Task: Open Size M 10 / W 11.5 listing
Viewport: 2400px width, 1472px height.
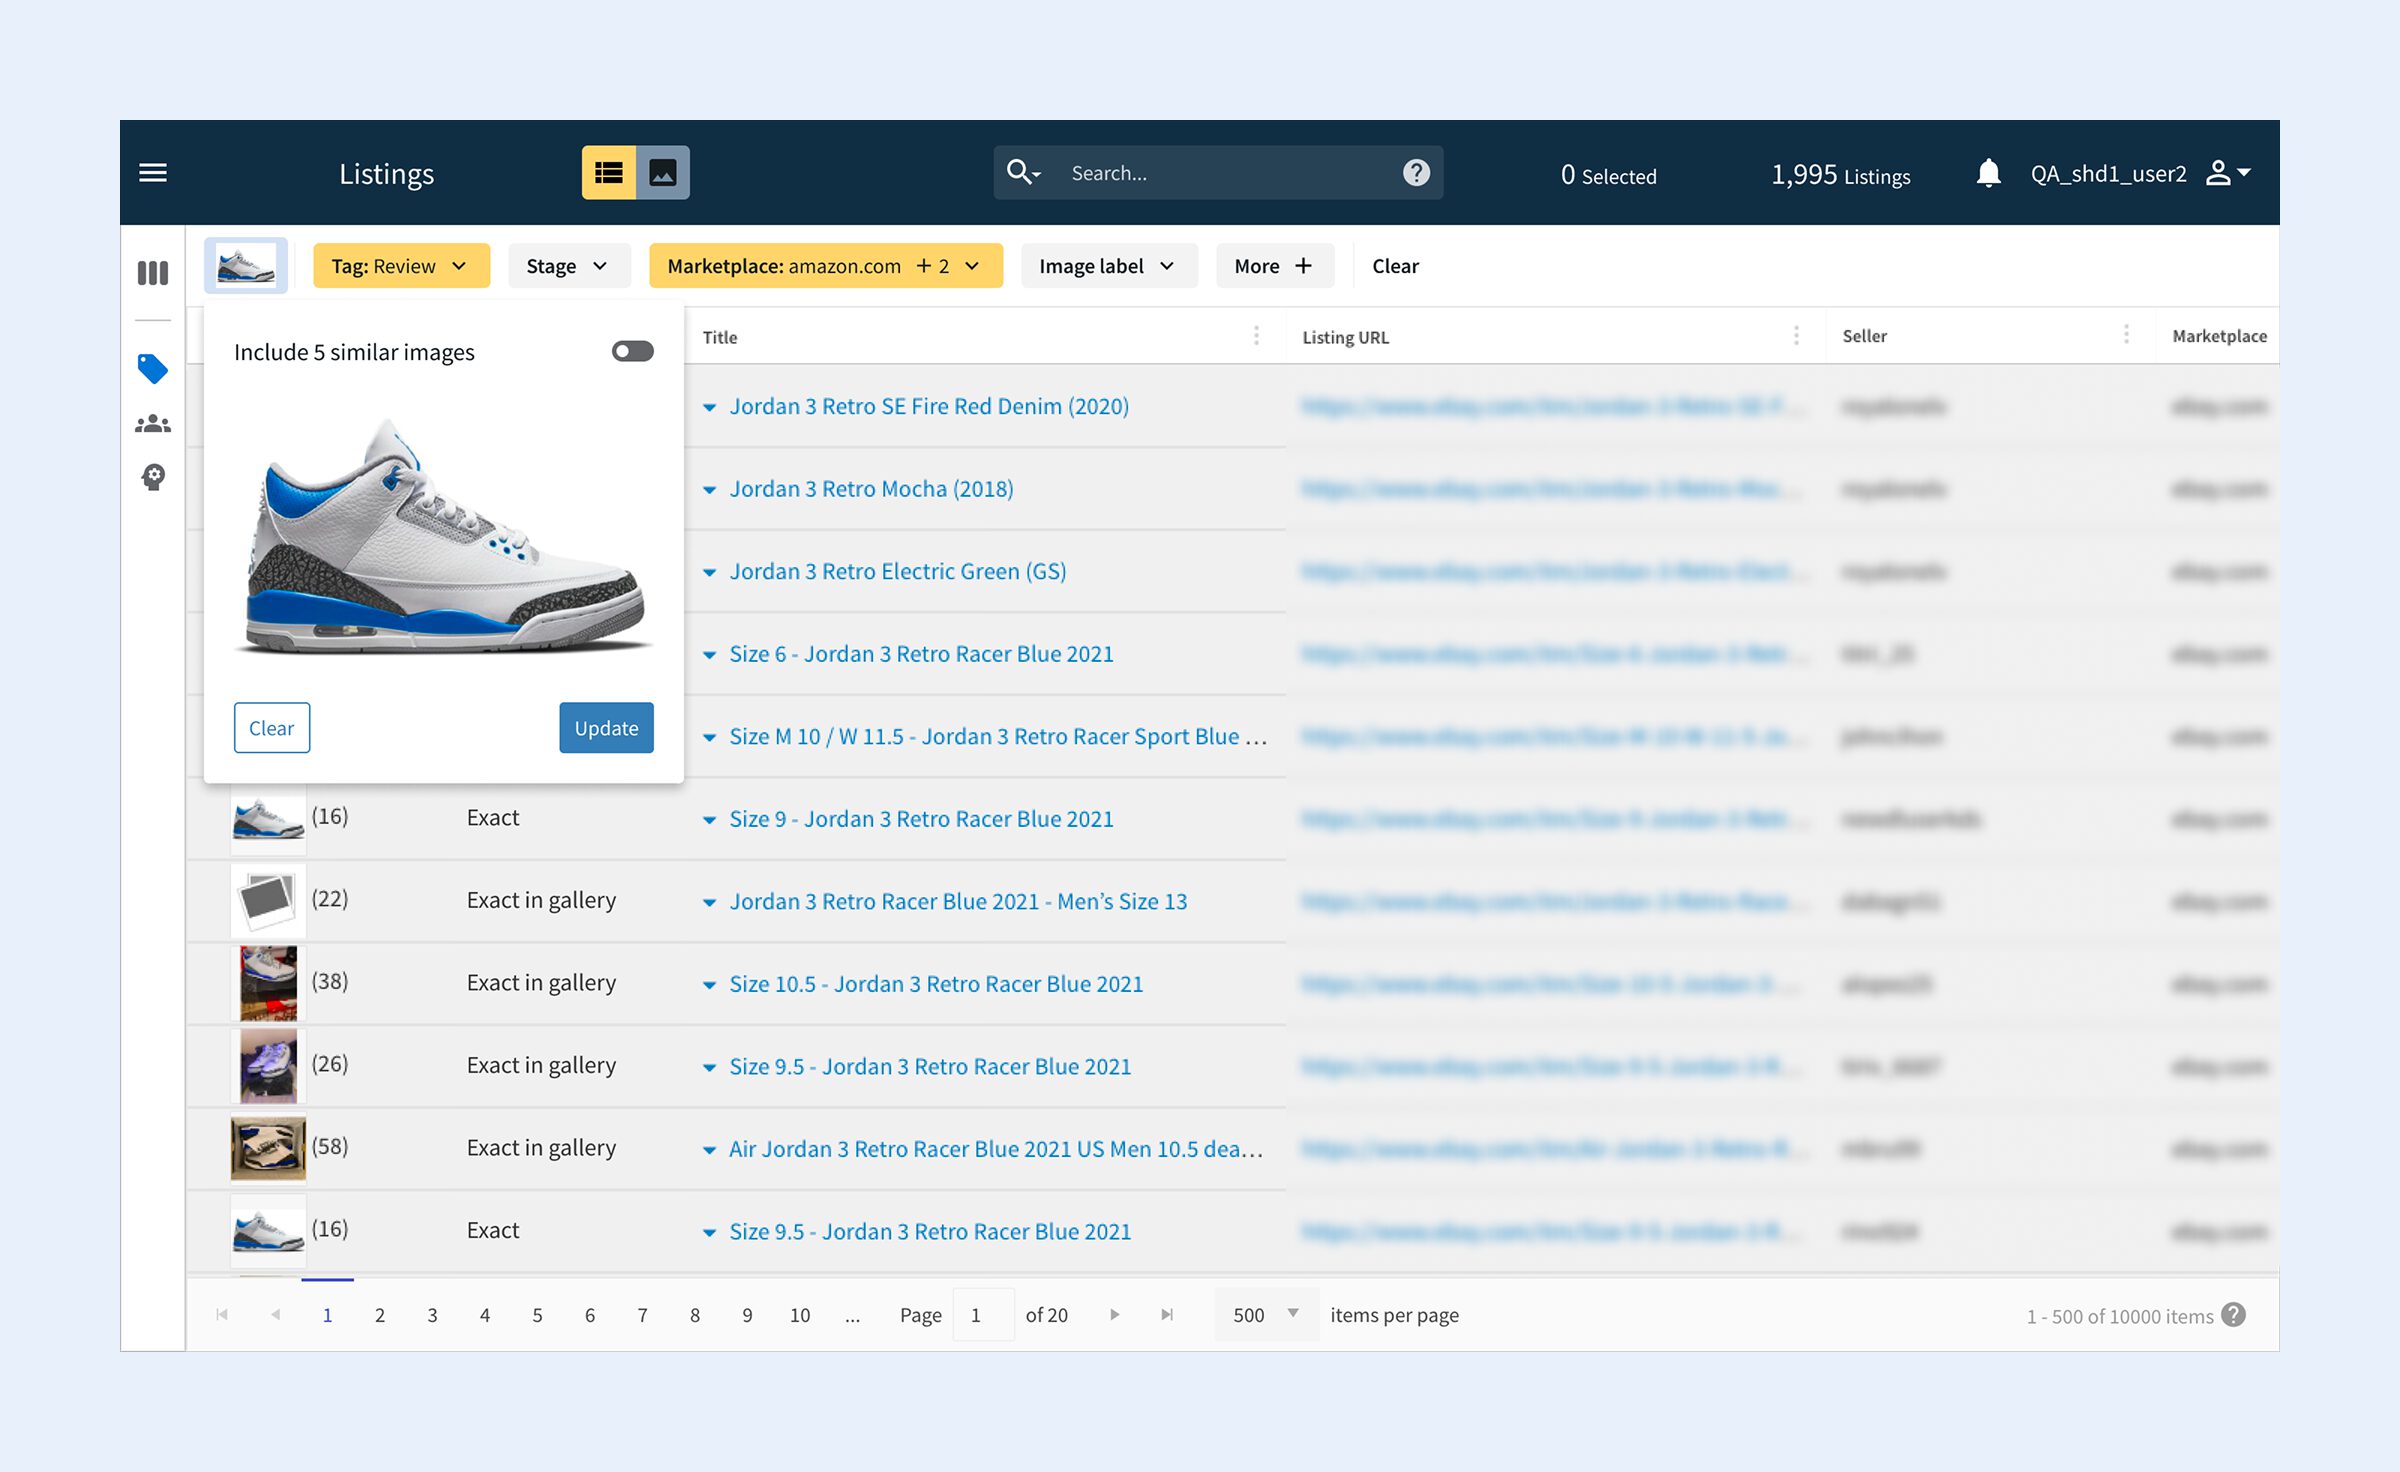Action: (998, 736)
